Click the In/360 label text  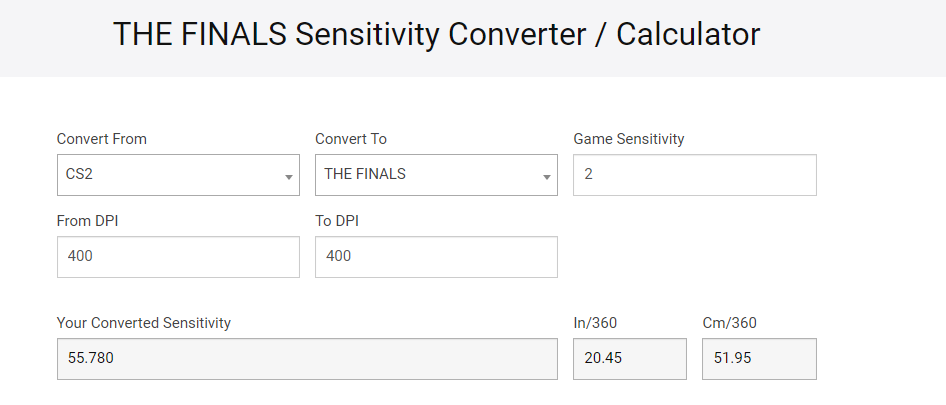click(x=597, y=323)
